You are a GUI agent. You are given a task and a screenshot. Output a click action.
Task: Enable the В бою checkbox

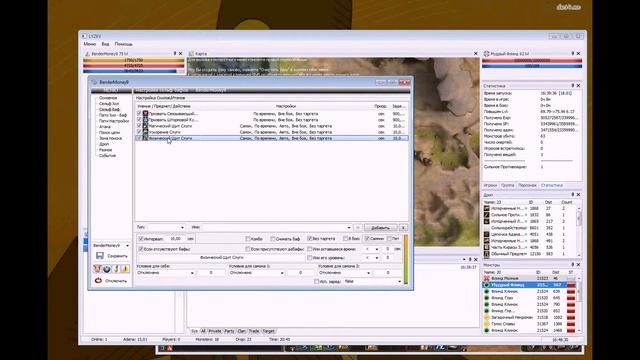pos(345,239)
